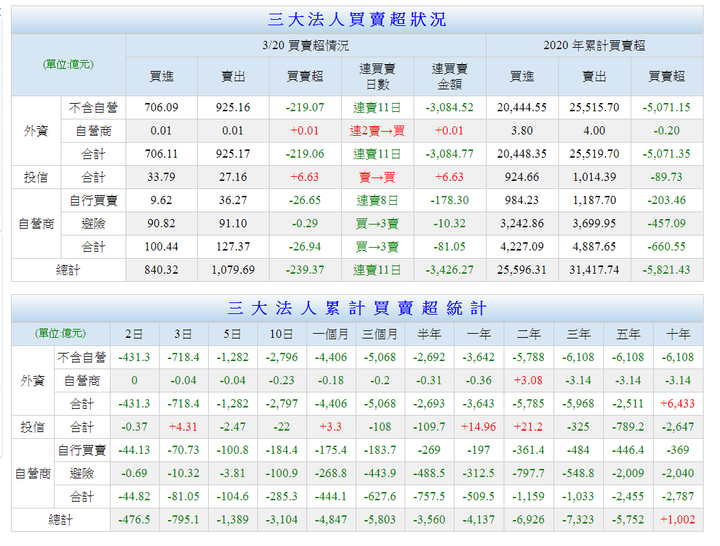Click the -476.5 two-day grand total

tap(134, 520)
